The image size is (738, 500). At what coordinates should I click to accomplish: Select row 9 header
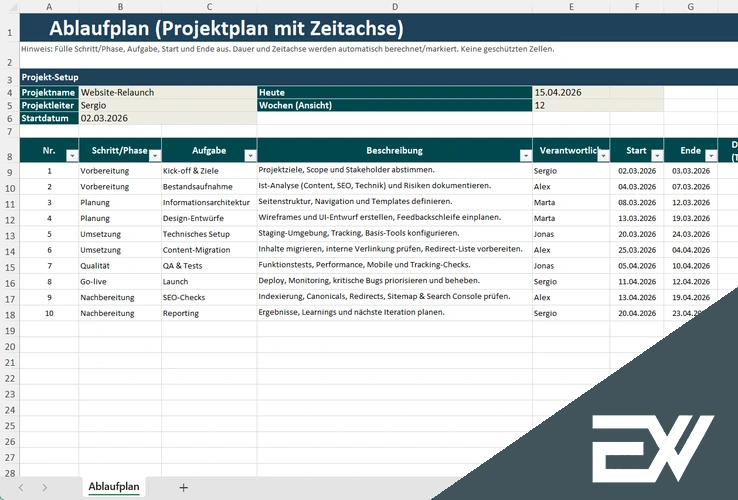click(10, 172)
